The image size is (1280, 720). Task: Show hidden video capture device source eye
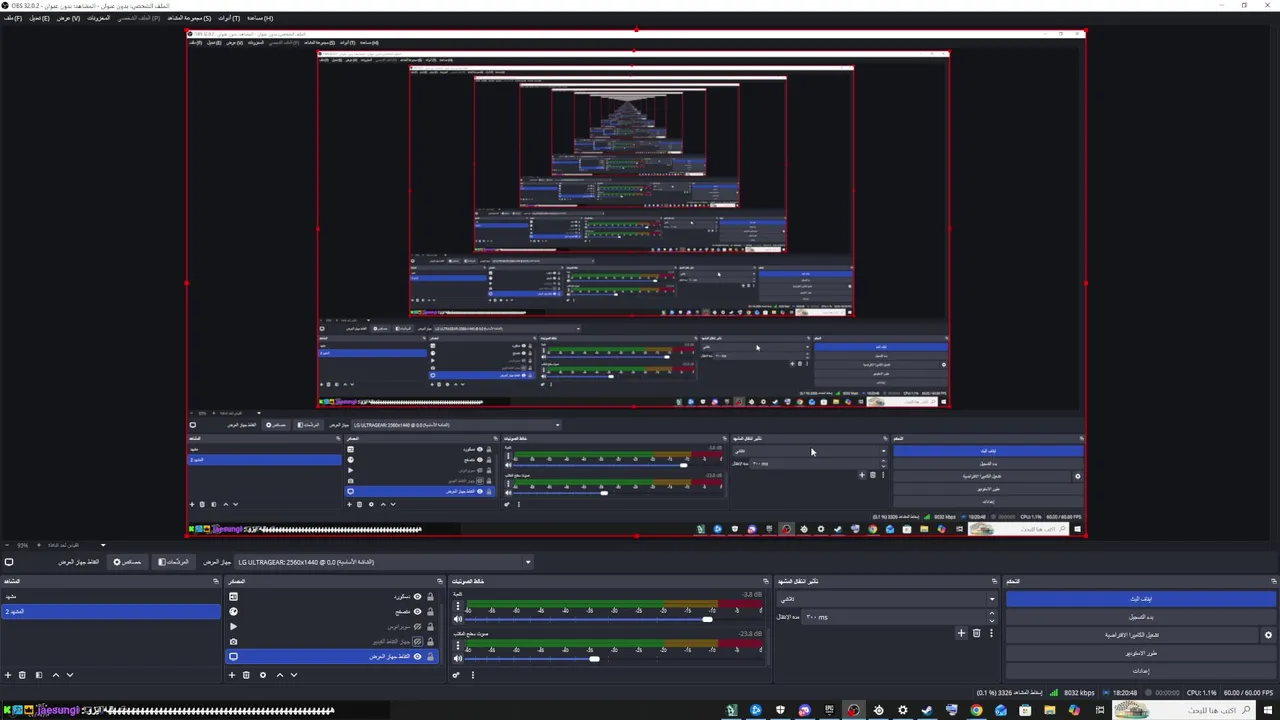pyautogui.click(x=417, y=642)
